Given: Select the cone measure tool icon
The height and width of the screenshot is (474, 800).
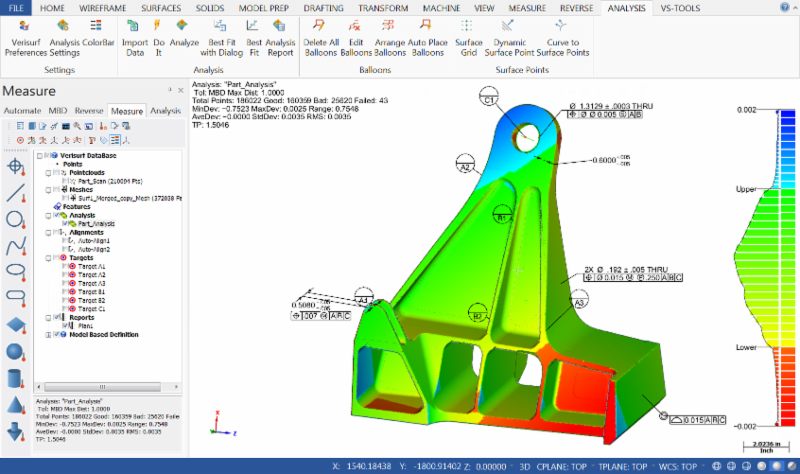Looking at the screenshot, I should click(16, 405).
